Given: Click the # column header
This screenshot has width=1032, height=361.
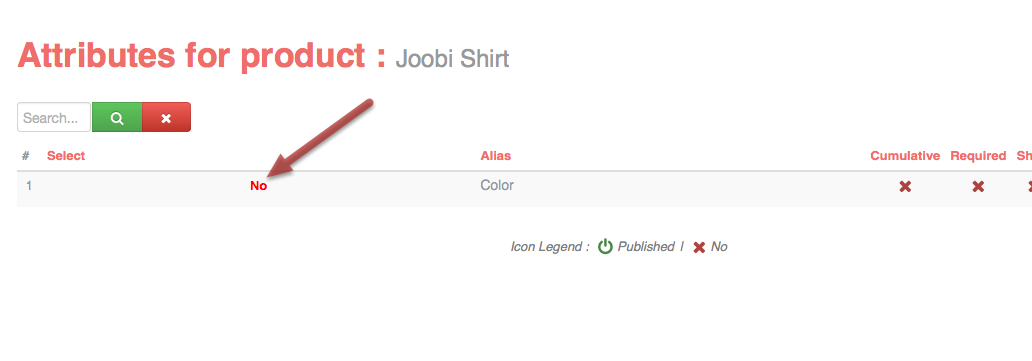Looking at the screenshot, I should [26, 156].
